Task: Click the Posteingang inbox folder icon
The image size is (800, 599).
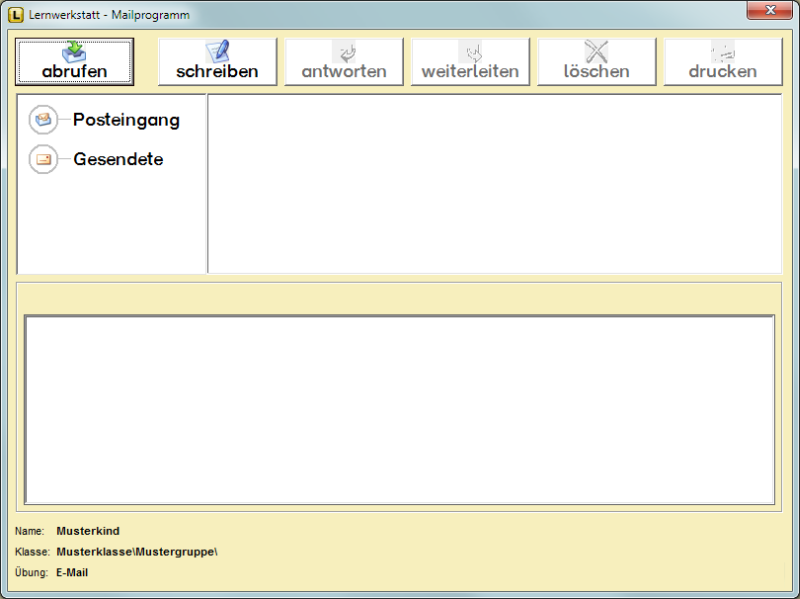Action: coord(43,120)
